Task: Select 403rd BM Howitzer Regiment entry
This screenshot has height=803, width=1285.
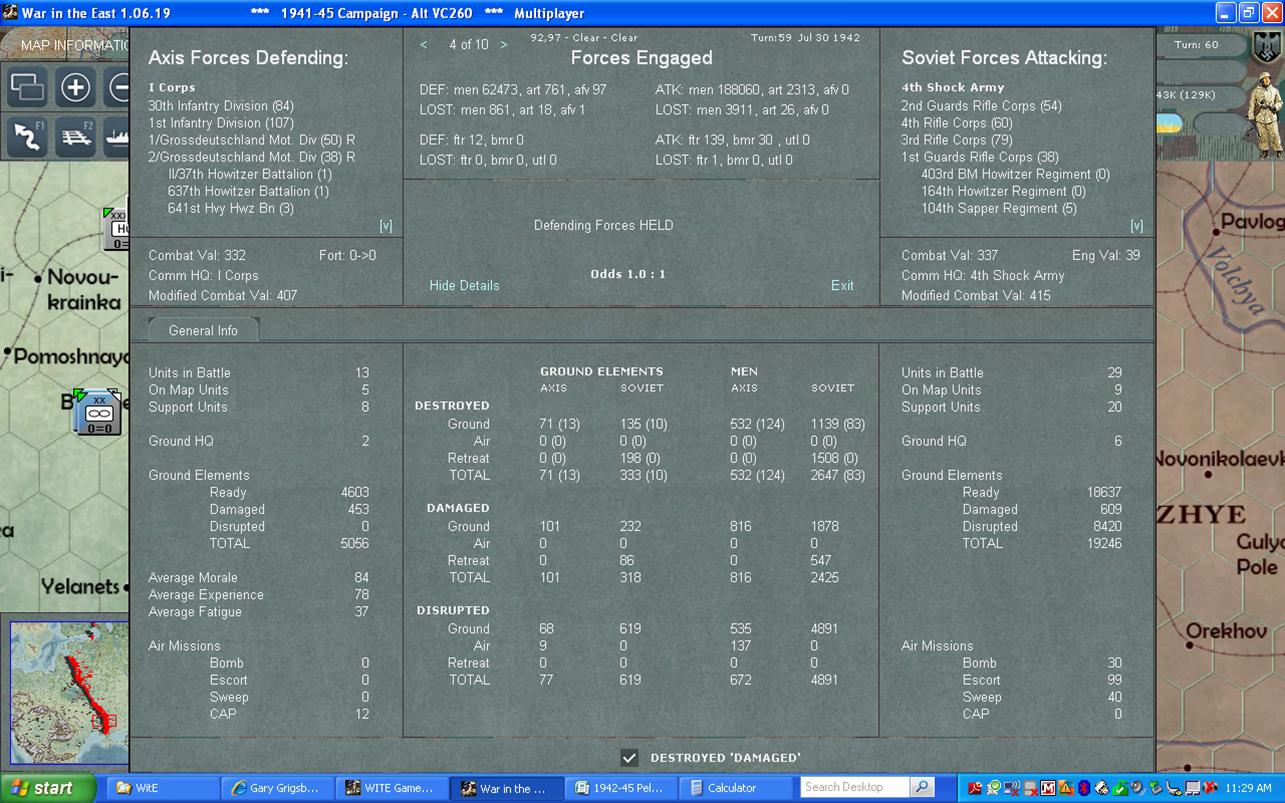Action: click(x=1015, y=174)
